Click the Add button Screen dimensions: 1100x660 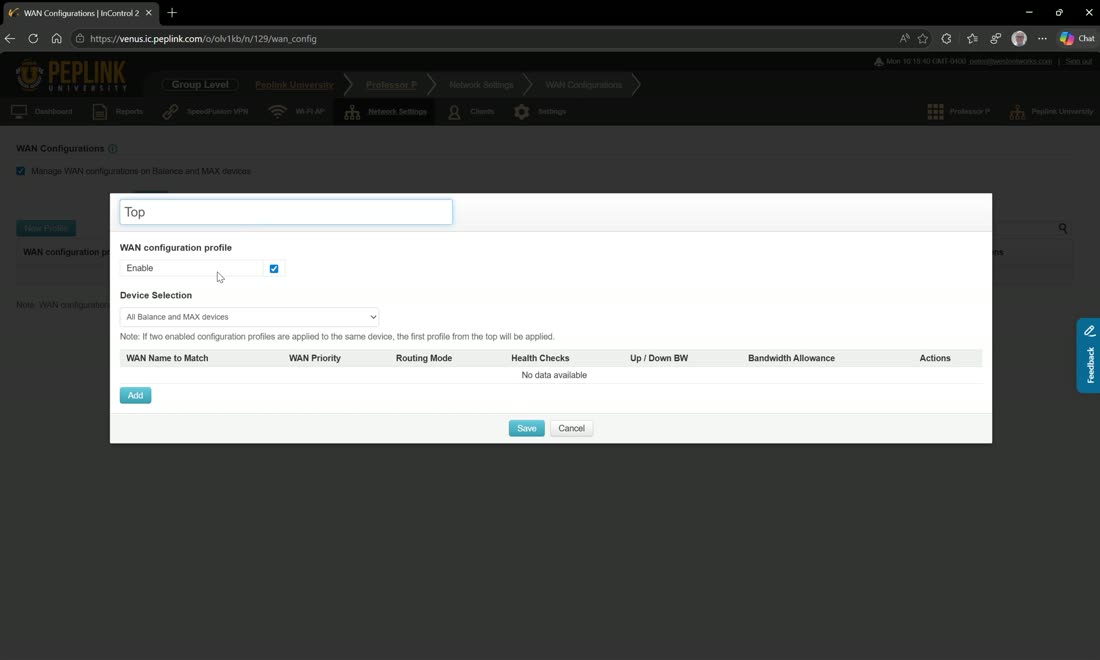135,396
